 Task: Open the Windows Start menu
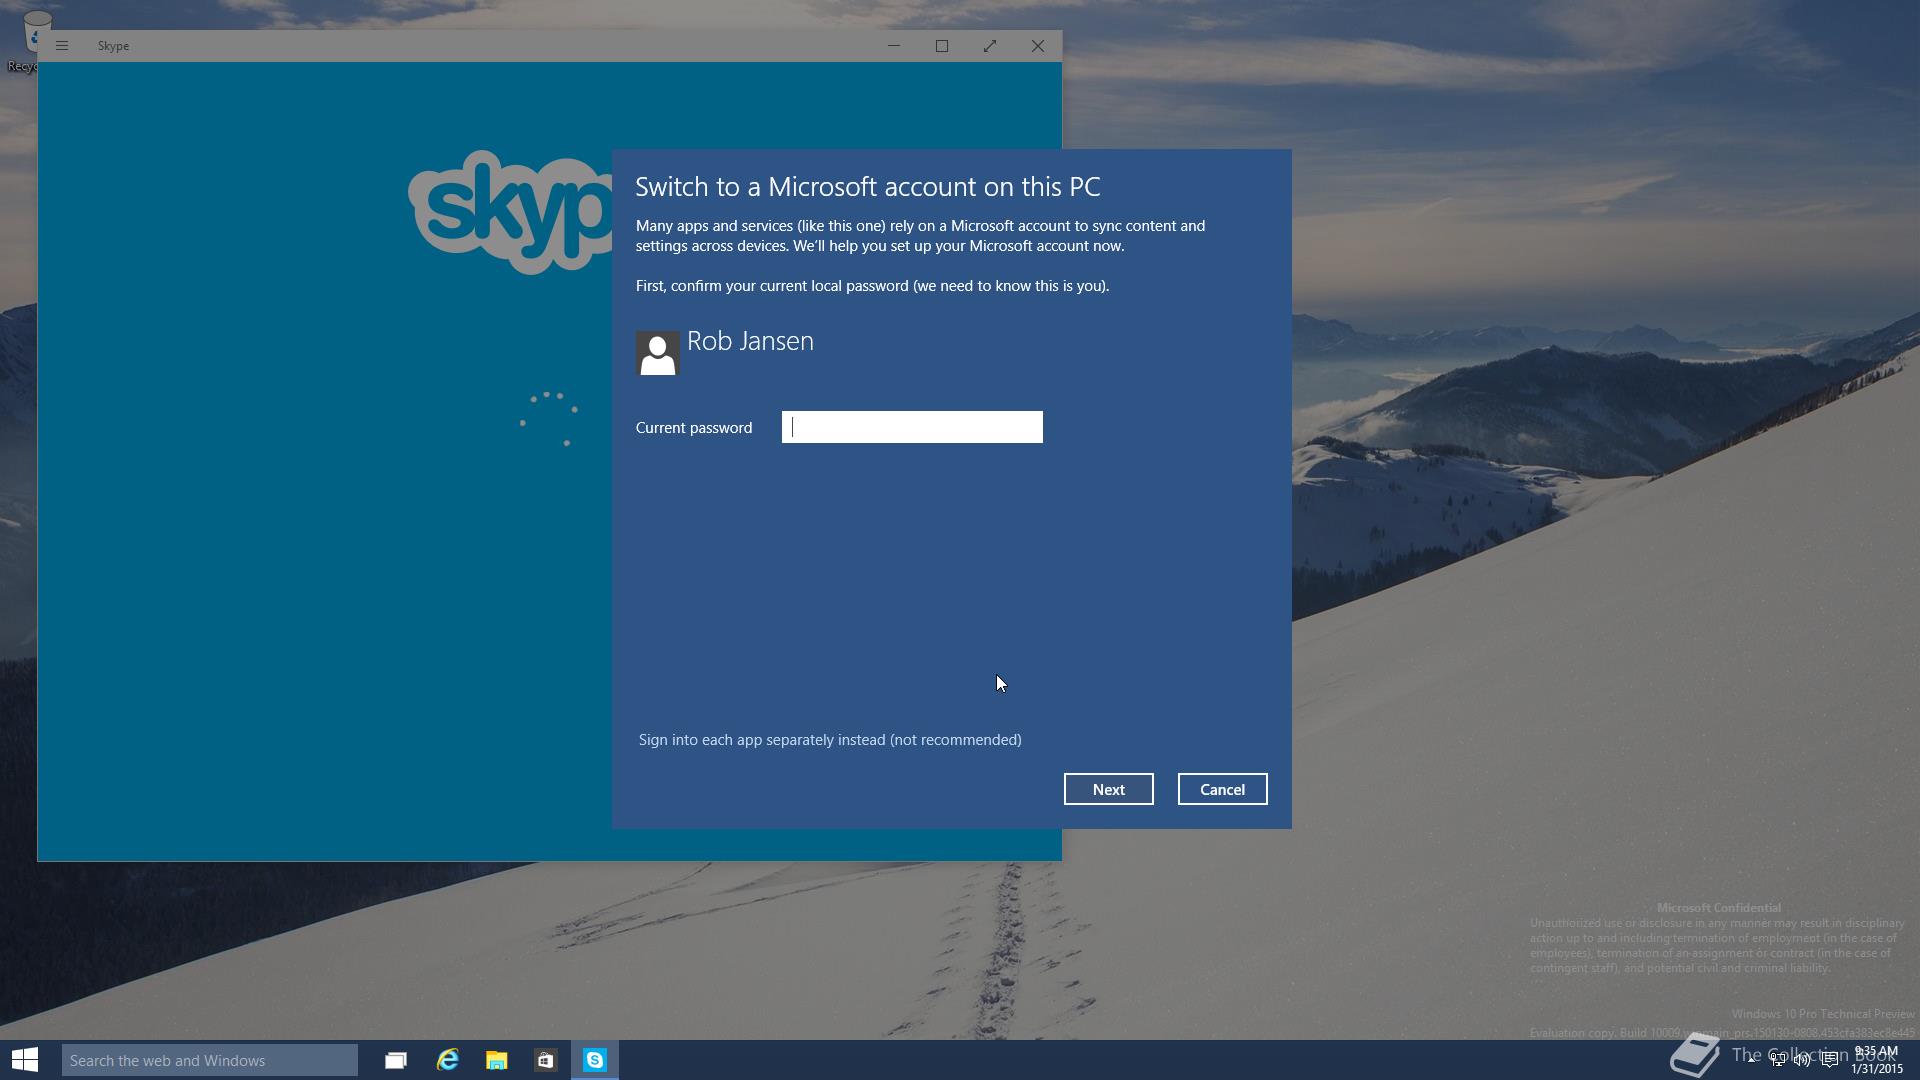coord(25,1060)
